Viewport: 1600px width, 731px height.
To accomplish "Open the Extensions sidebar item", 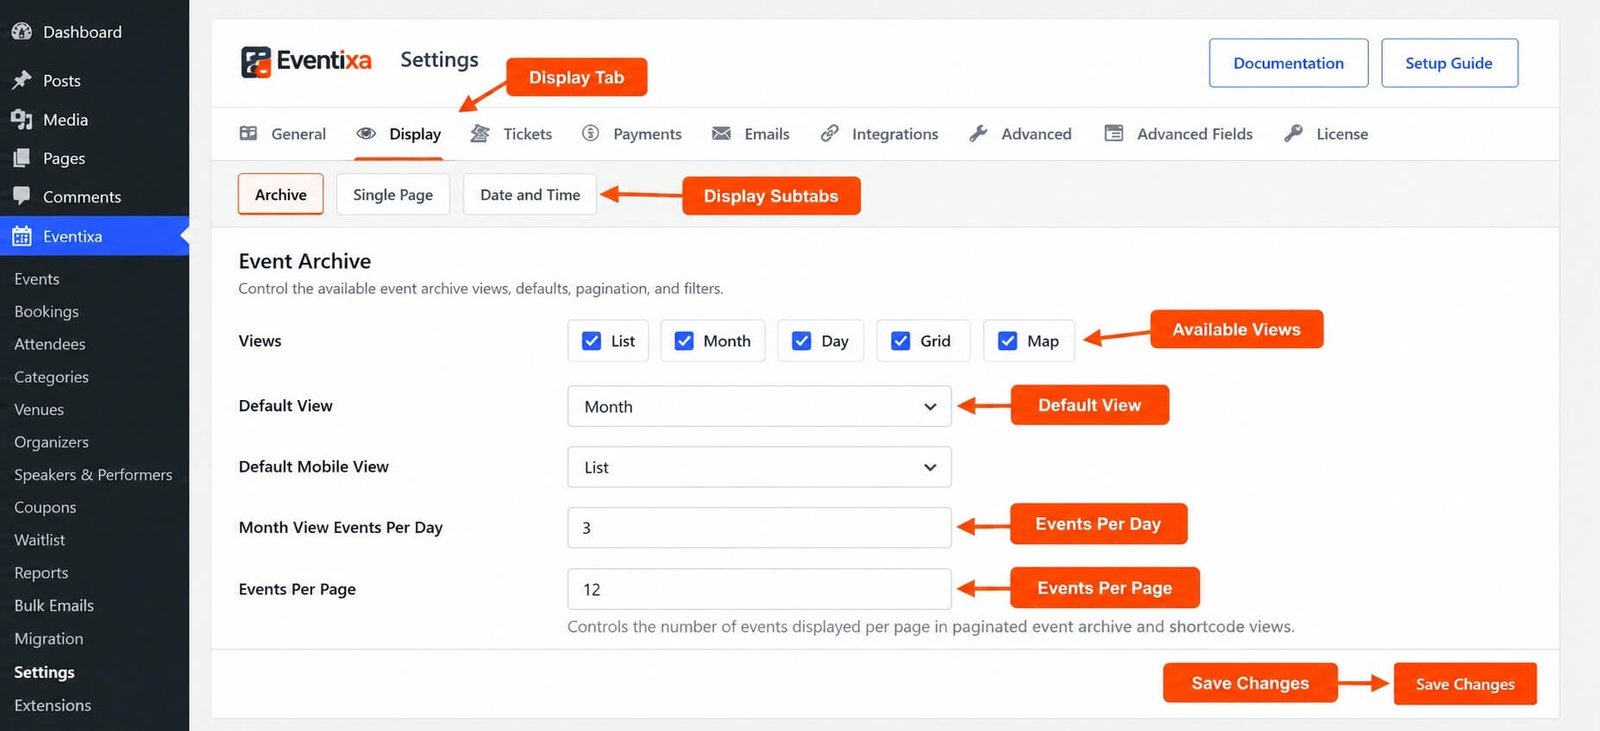I will point(53,705).
